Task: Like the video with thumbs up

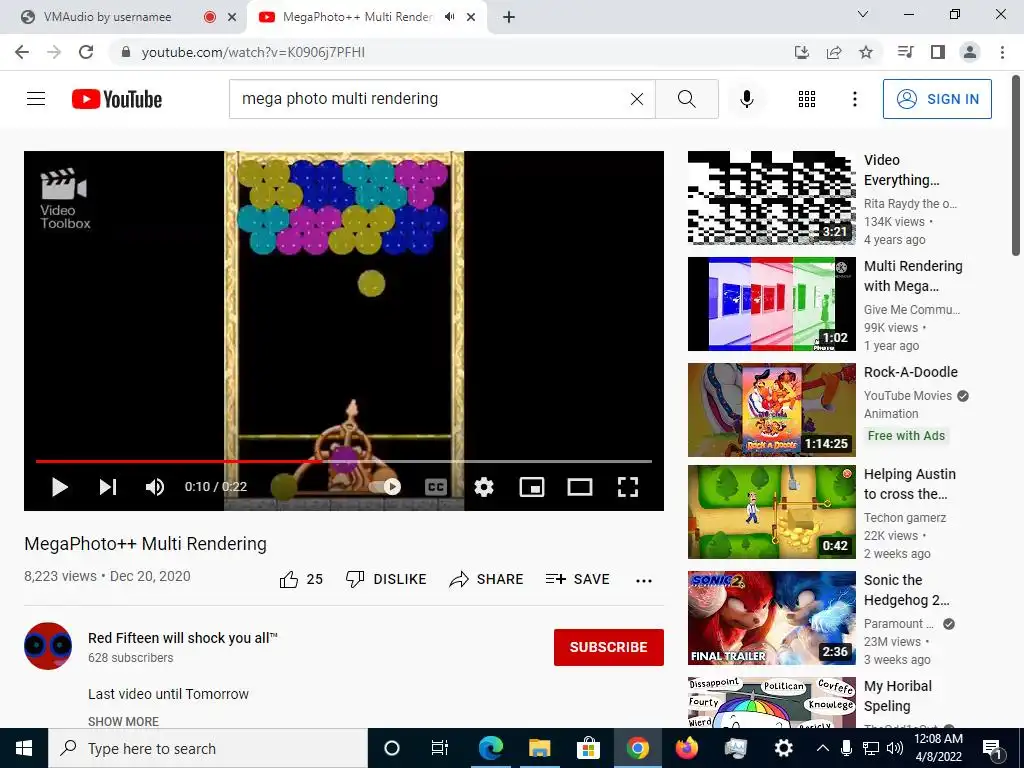Action: (301, 579)
